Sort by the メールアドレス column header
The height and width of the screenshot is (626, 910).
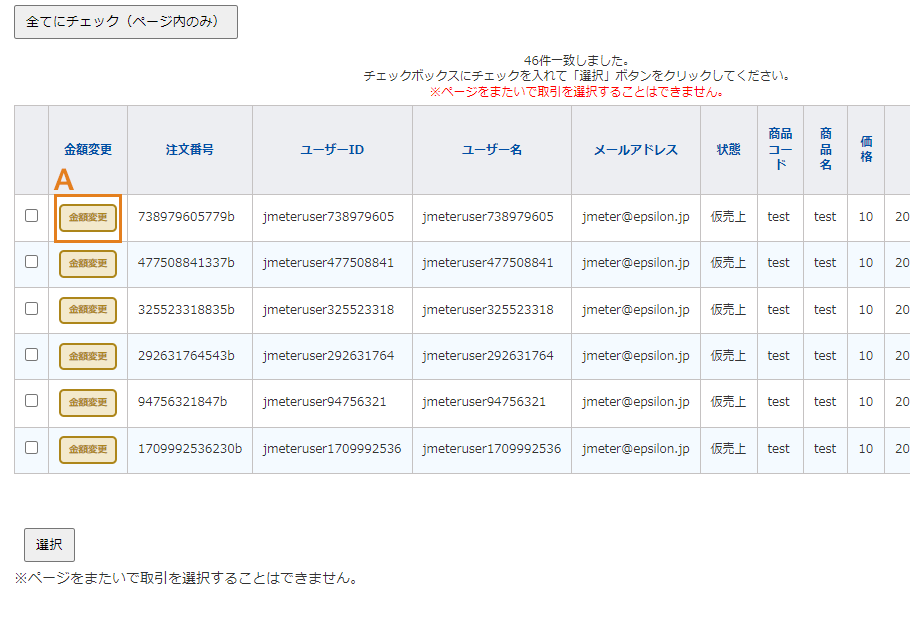(x=635, y=150)
